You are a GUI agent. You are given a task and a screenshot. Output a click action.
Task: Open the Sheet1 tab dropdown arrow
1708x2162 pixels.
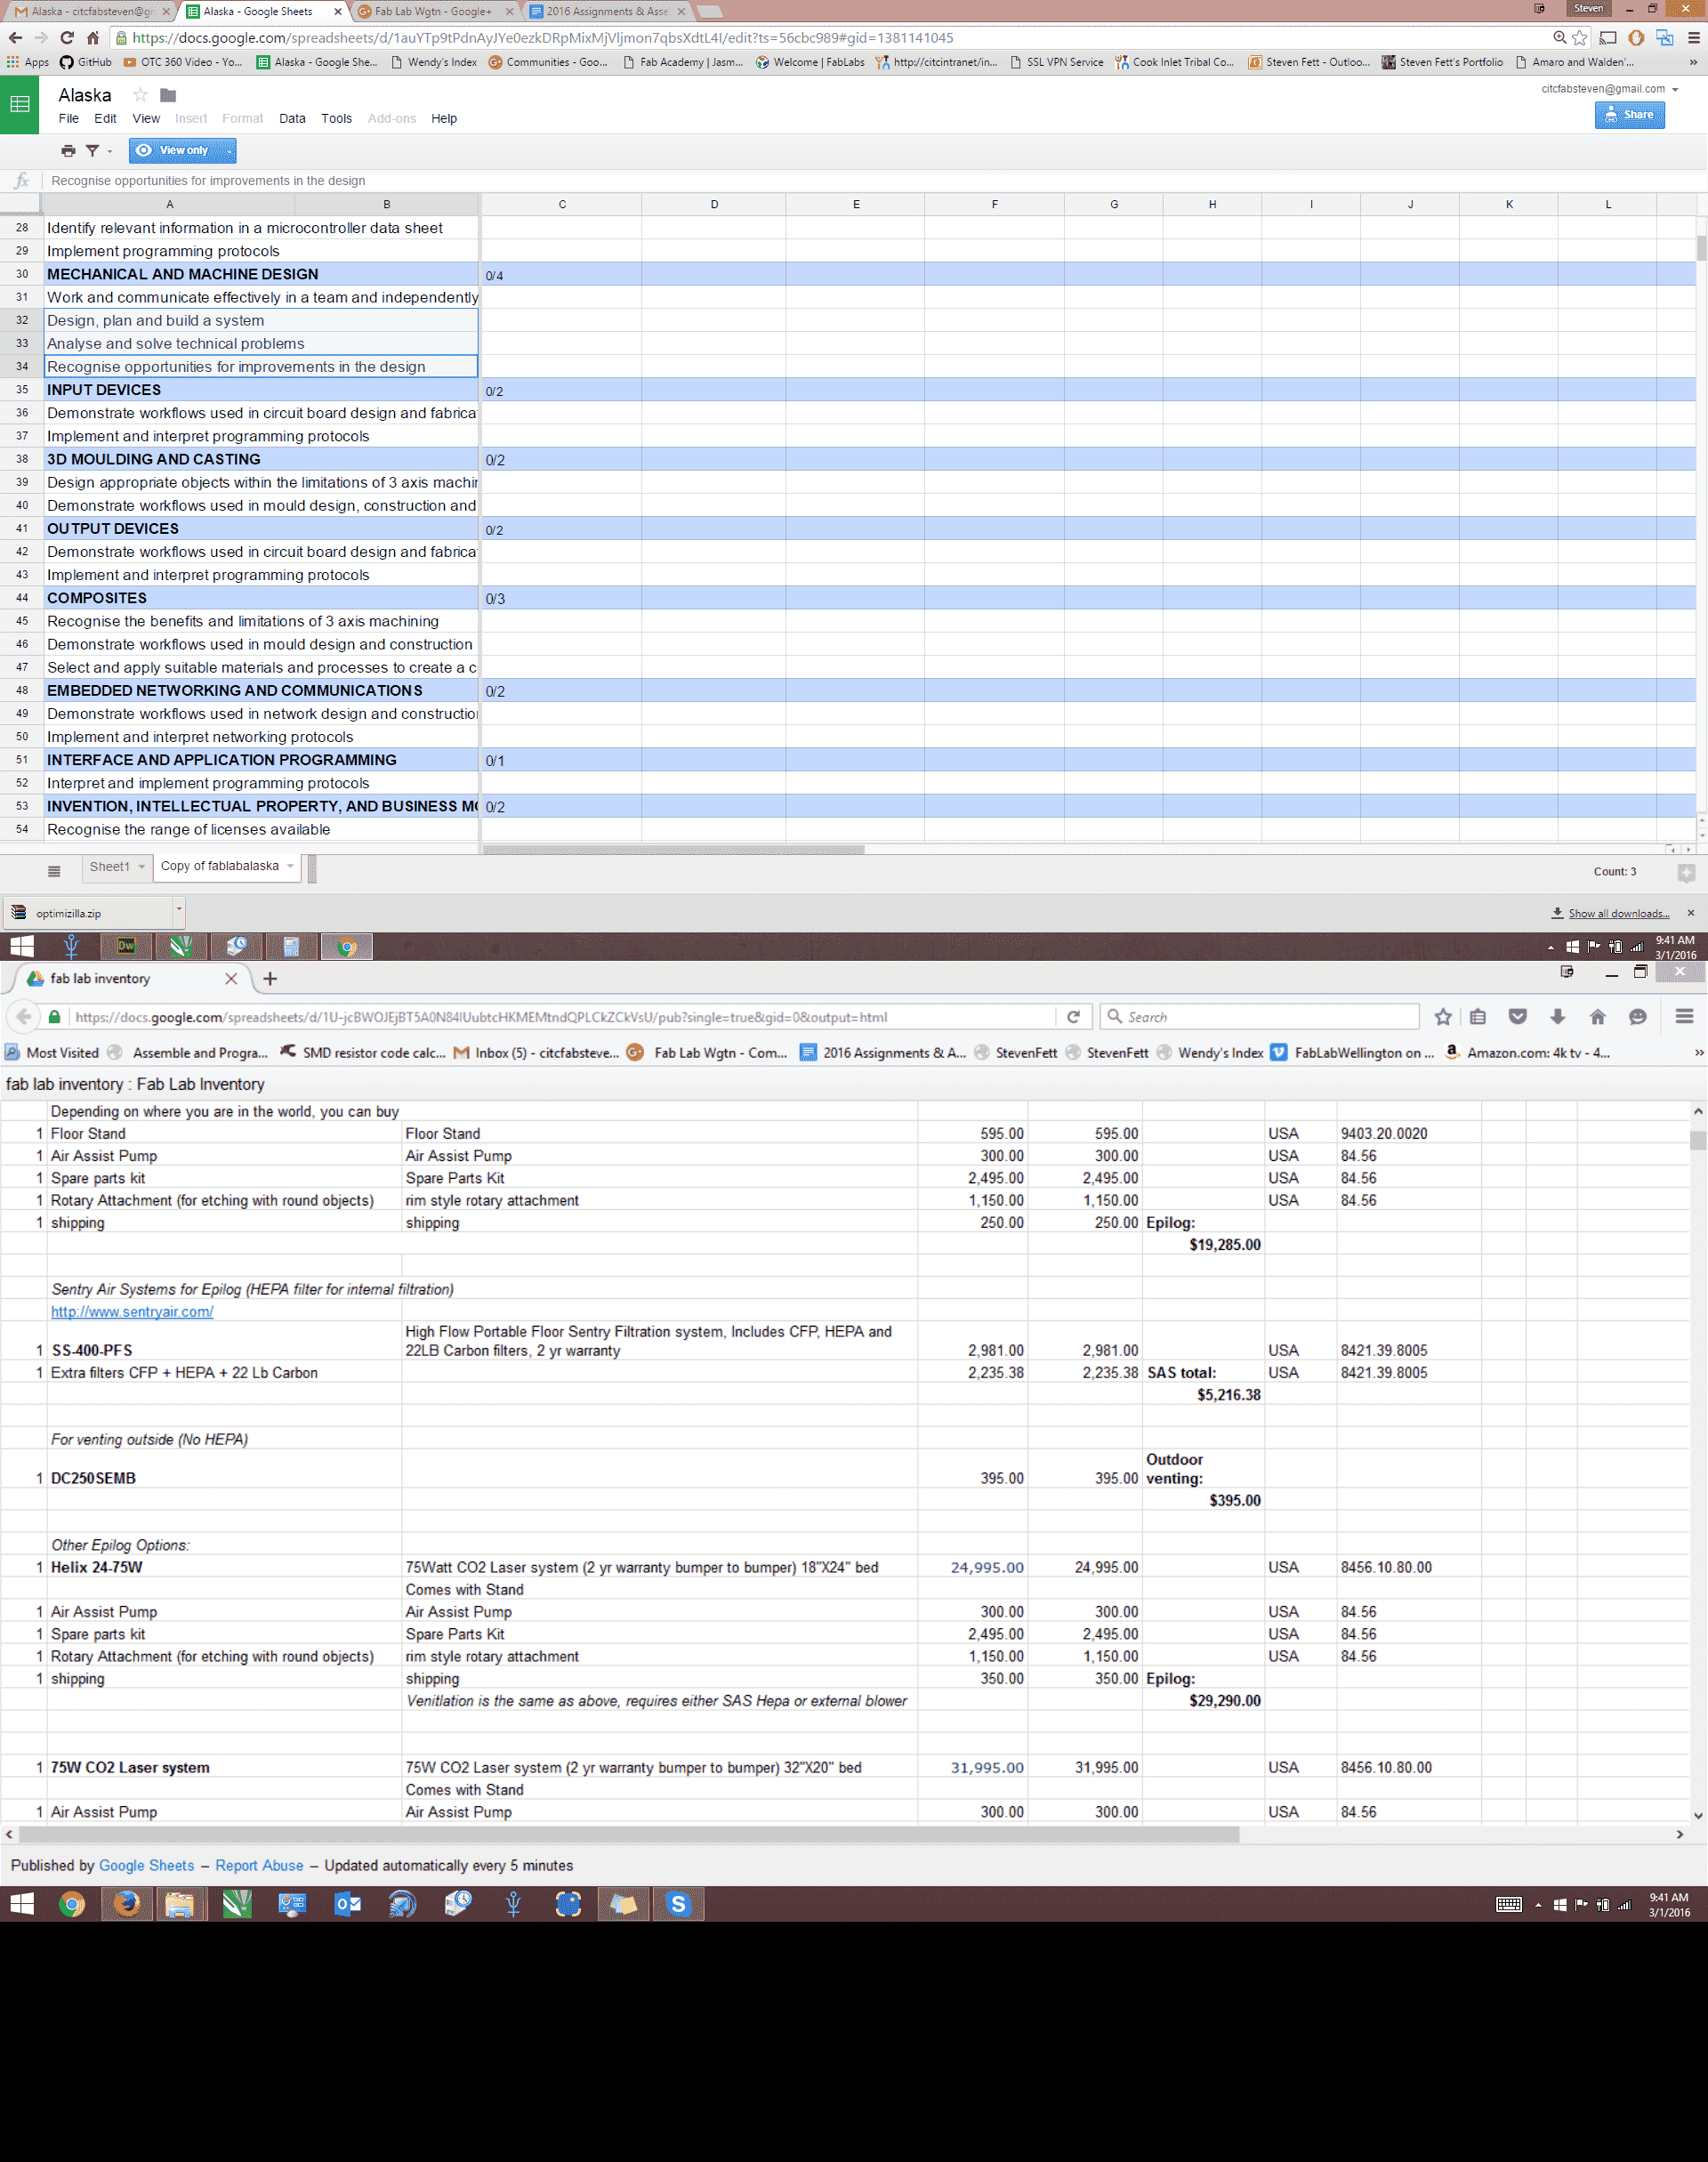point(141,867)
